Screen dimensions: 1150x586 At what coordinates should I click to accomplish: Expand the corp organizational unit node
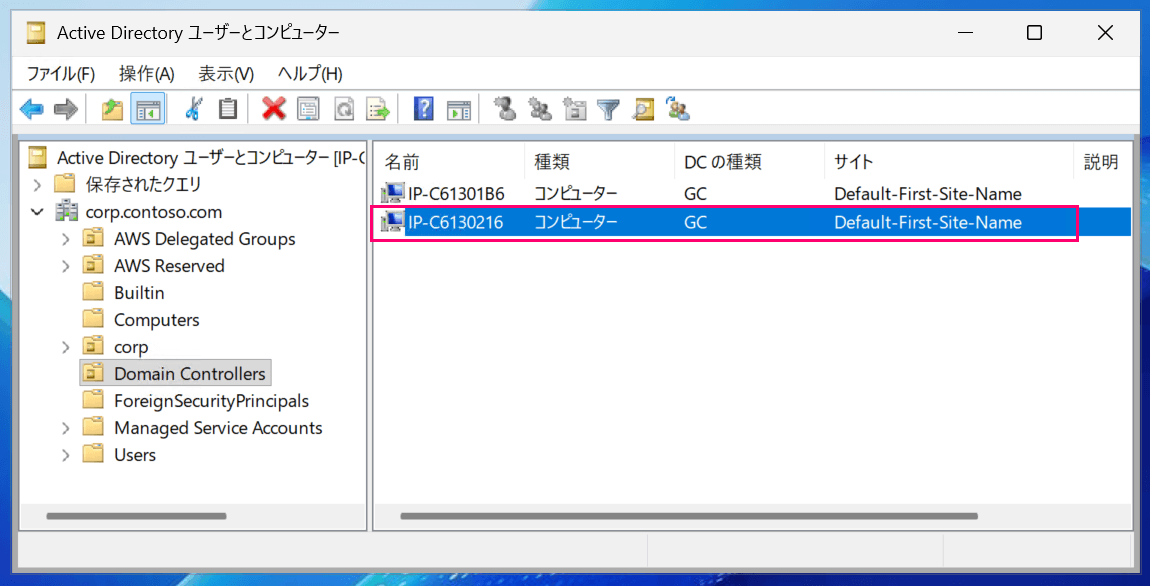[66, 346]
